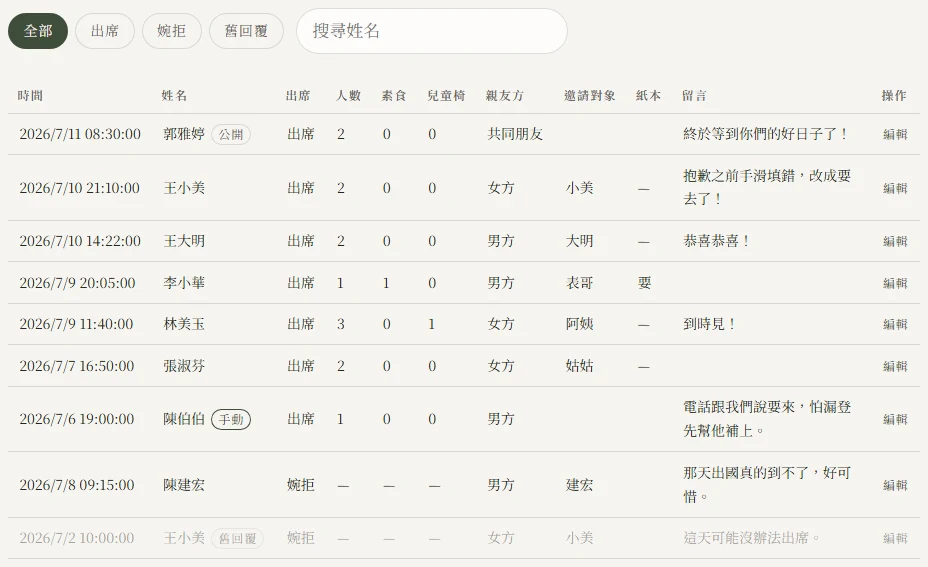Click the 時間 column header
928x567 pixels.
30,96
